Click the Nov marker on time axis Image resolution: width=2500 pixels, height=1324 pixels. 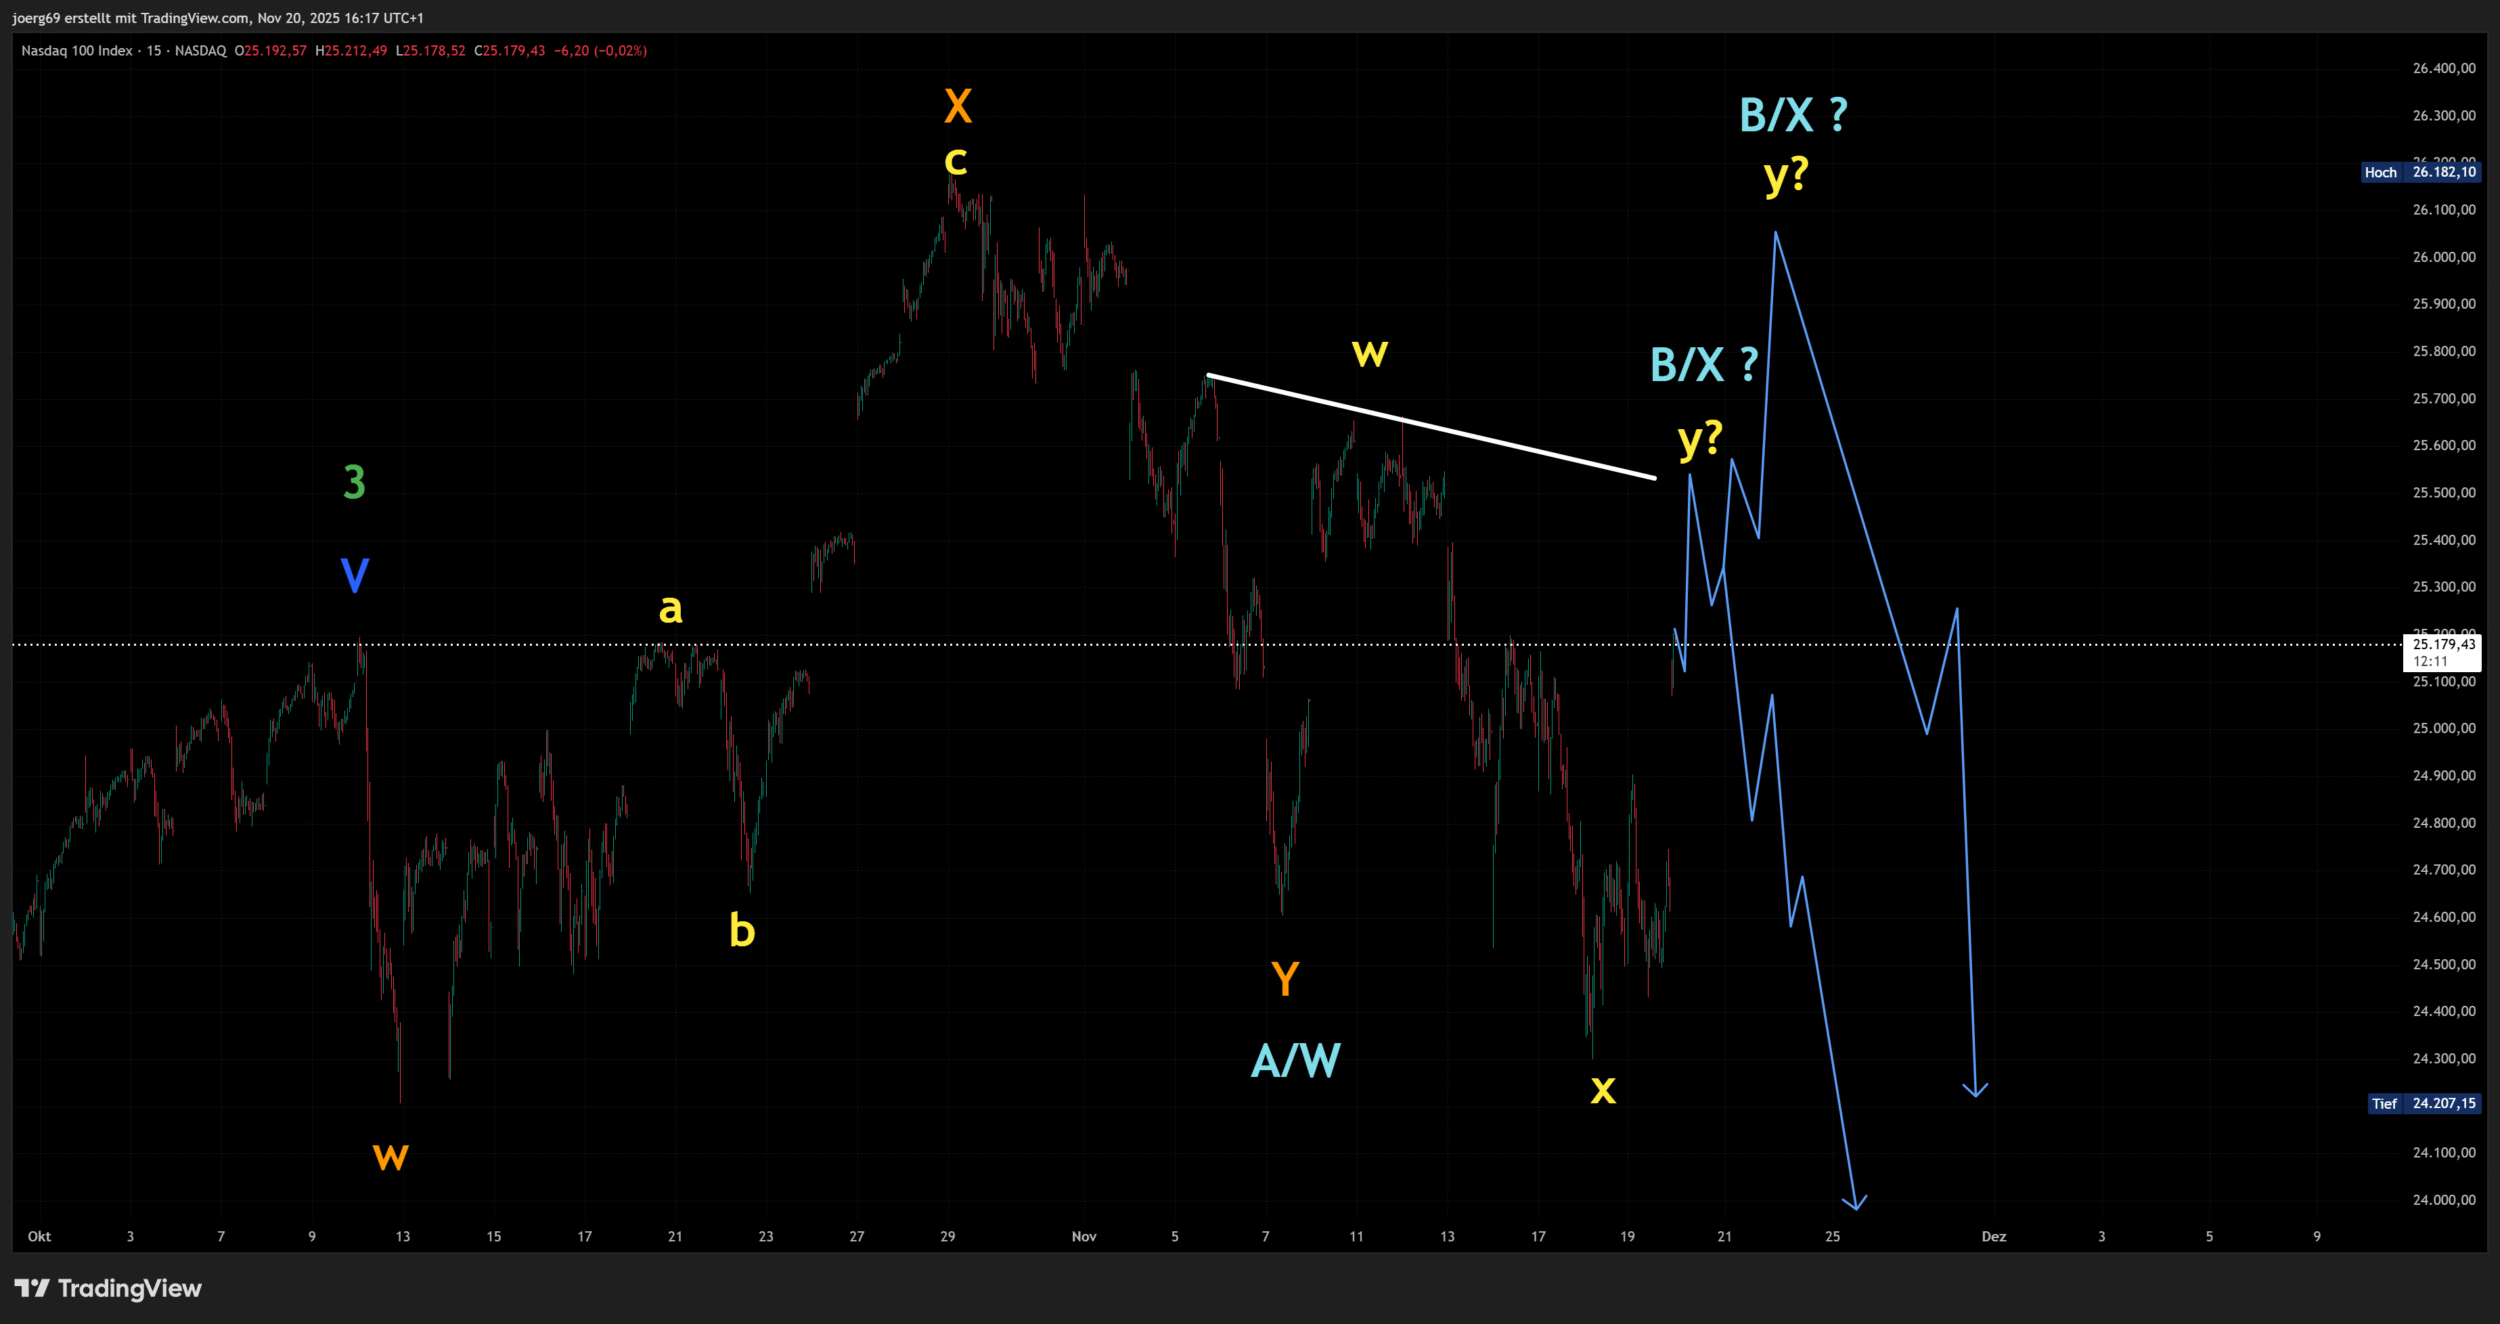click(x=1084, y=1236)
